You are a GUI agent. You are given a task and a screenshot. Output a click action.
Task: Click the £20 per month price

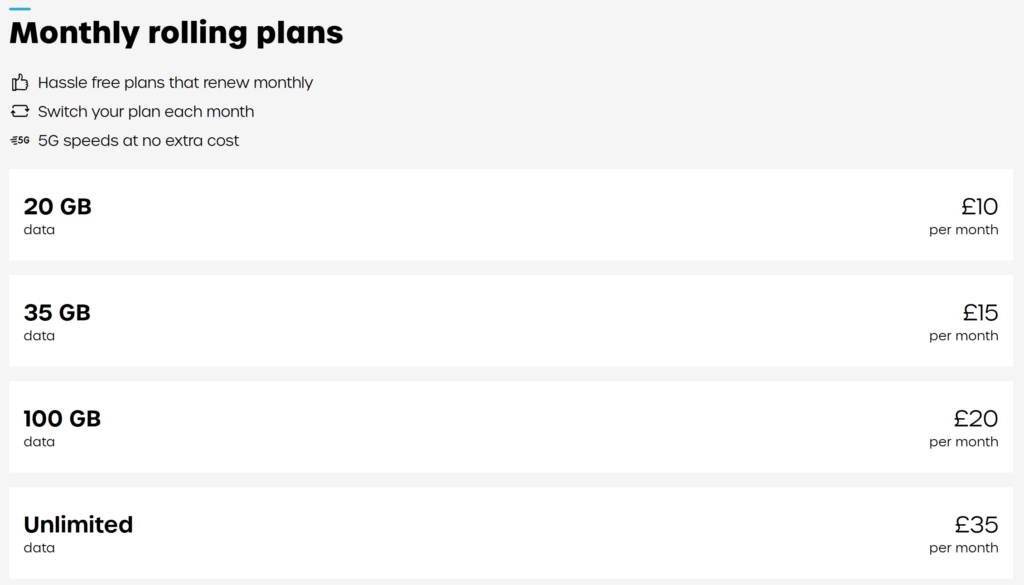[964, 428]
